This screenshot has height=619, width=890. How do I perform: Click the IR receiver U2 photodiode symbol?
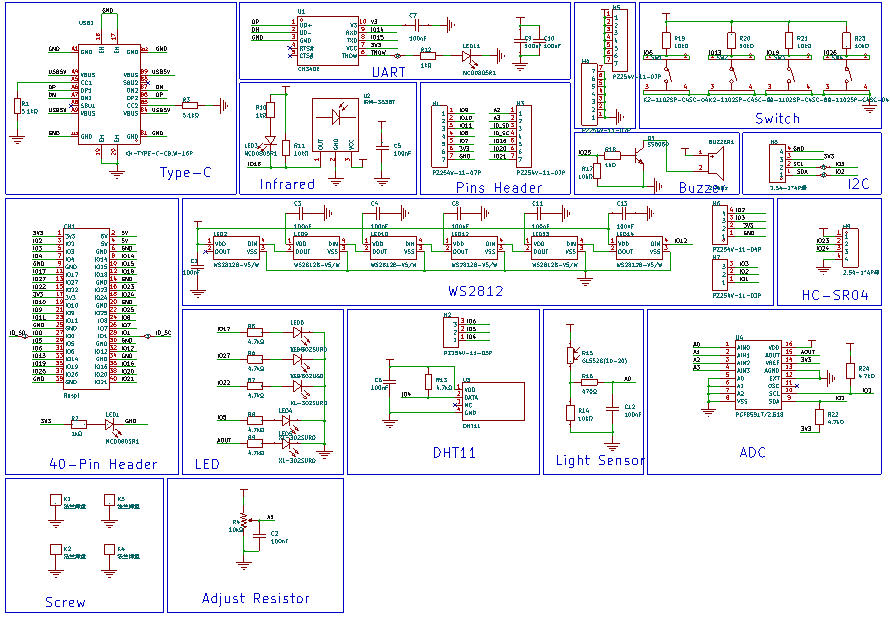point(335,117)
